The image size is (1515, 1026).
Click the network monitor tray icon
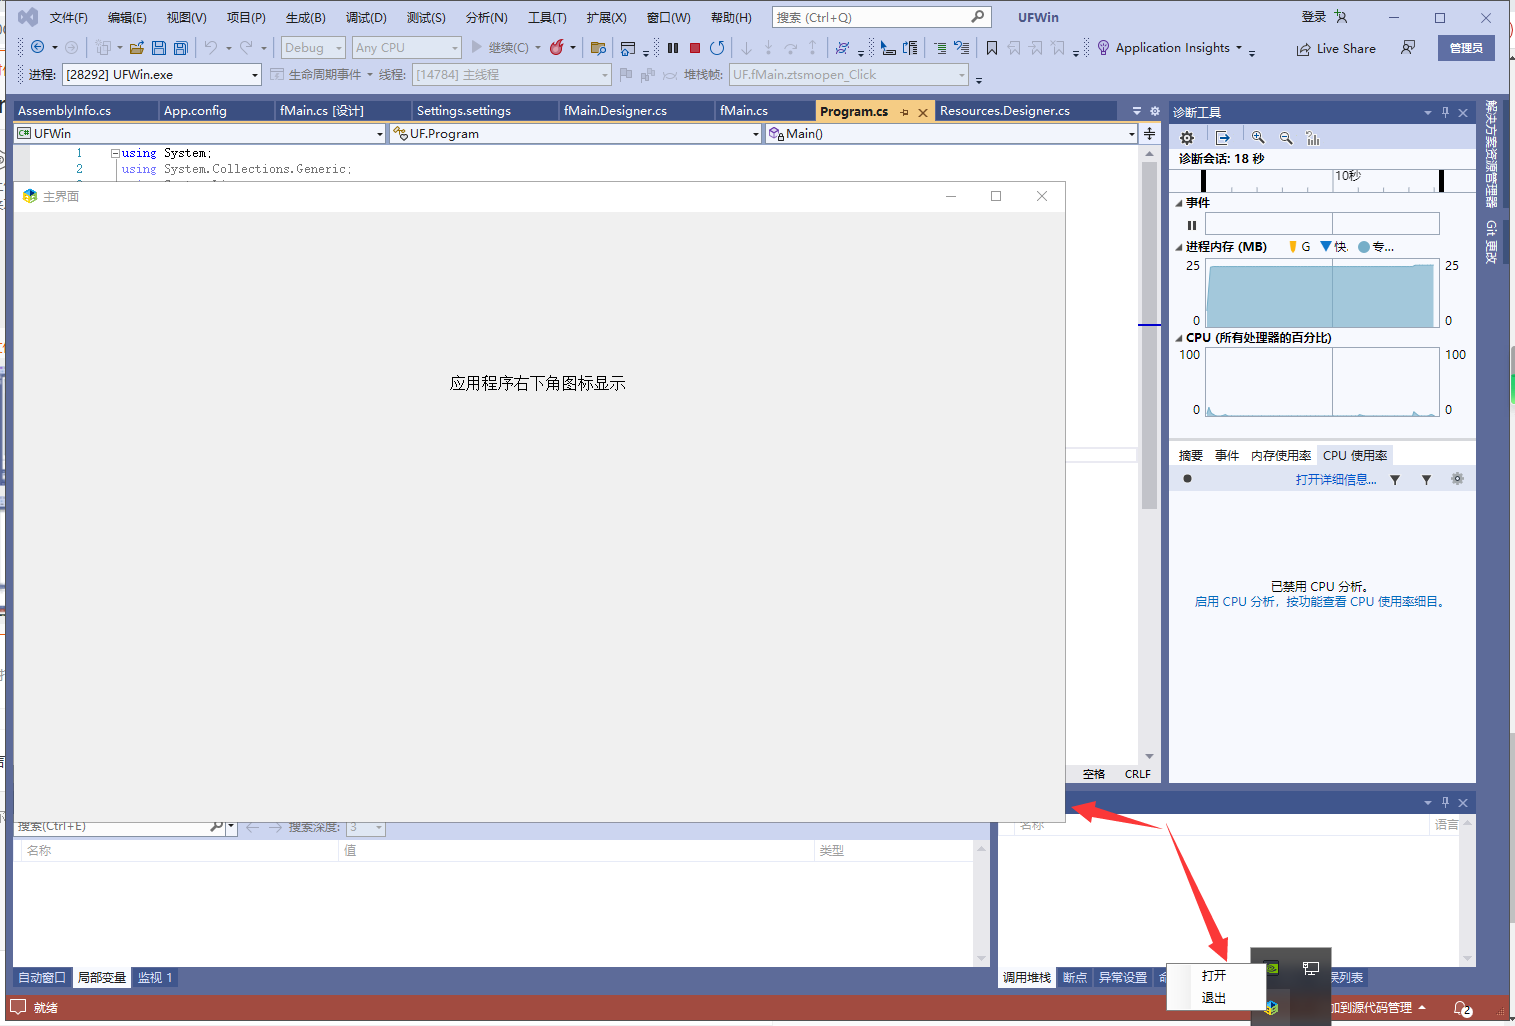coord(1311,968)
